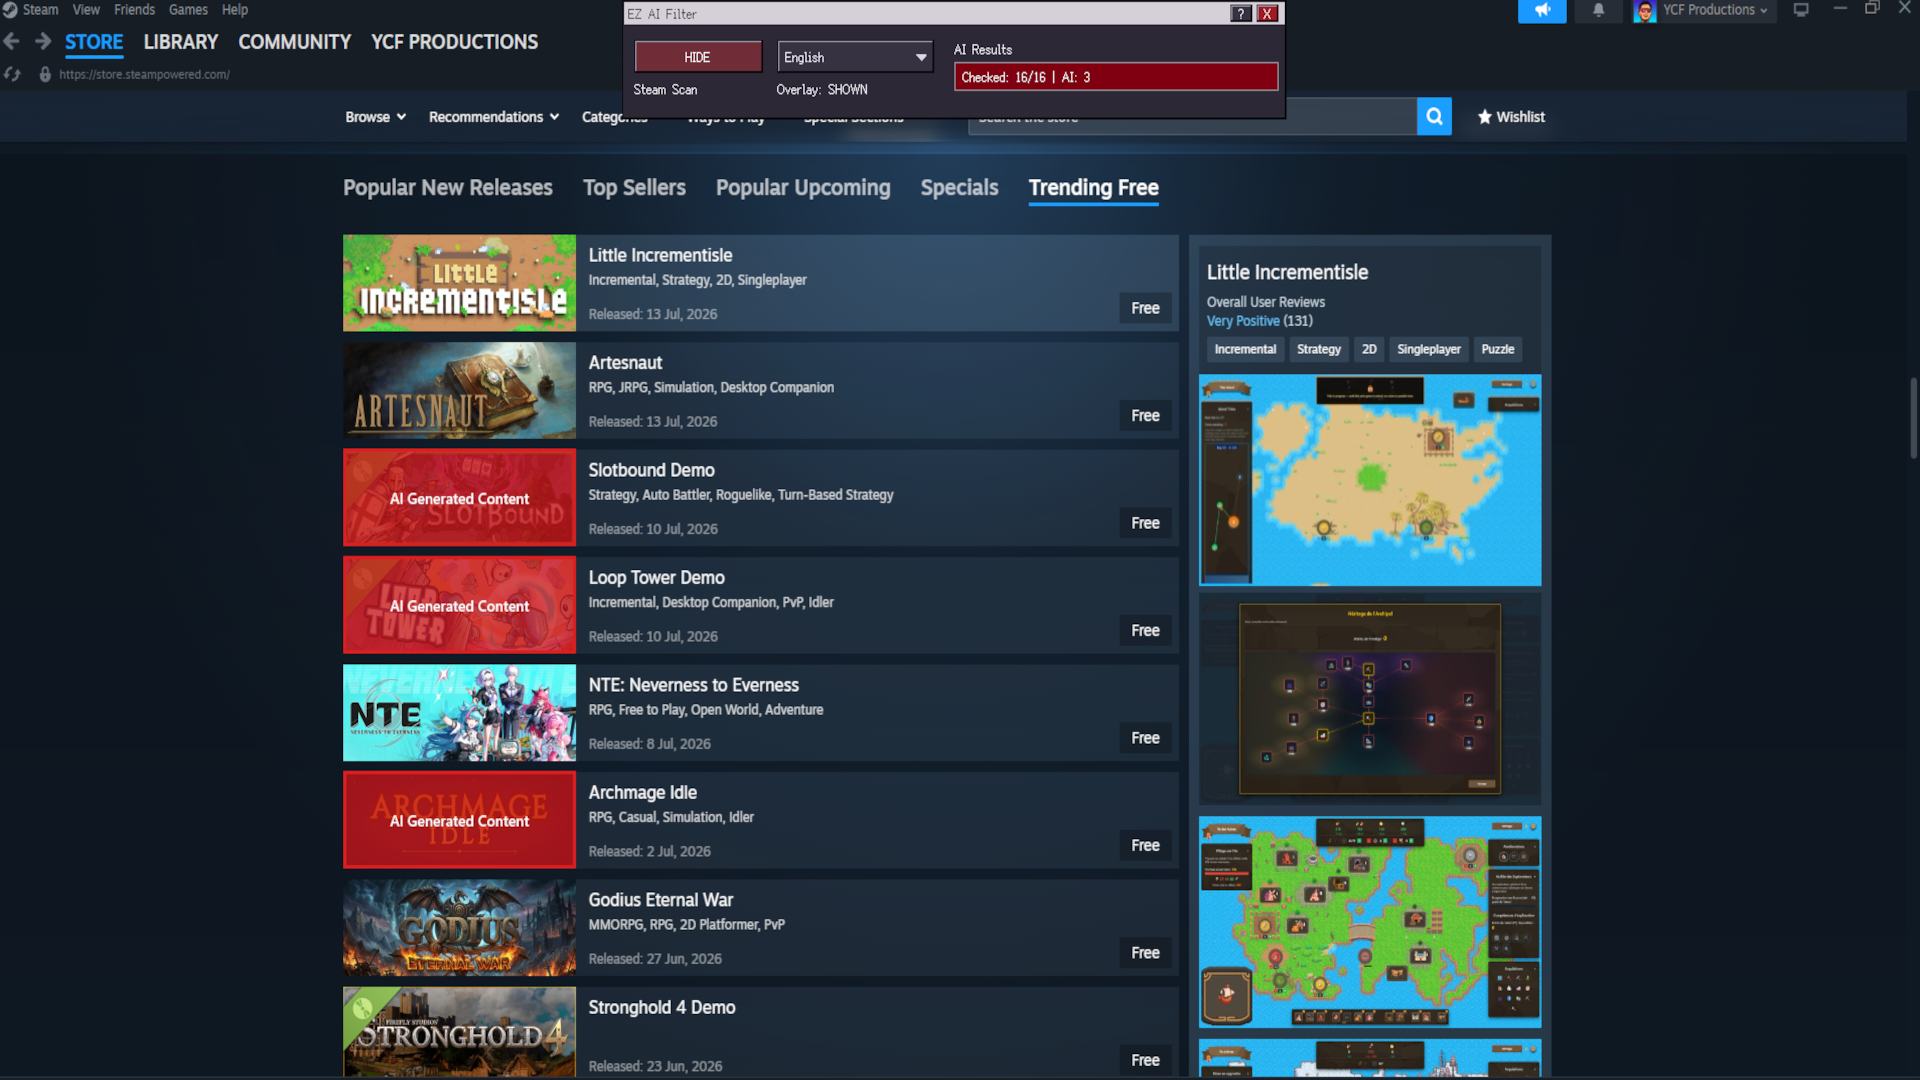Click the EZ AI Filter help button

(x=1241, y=14)
